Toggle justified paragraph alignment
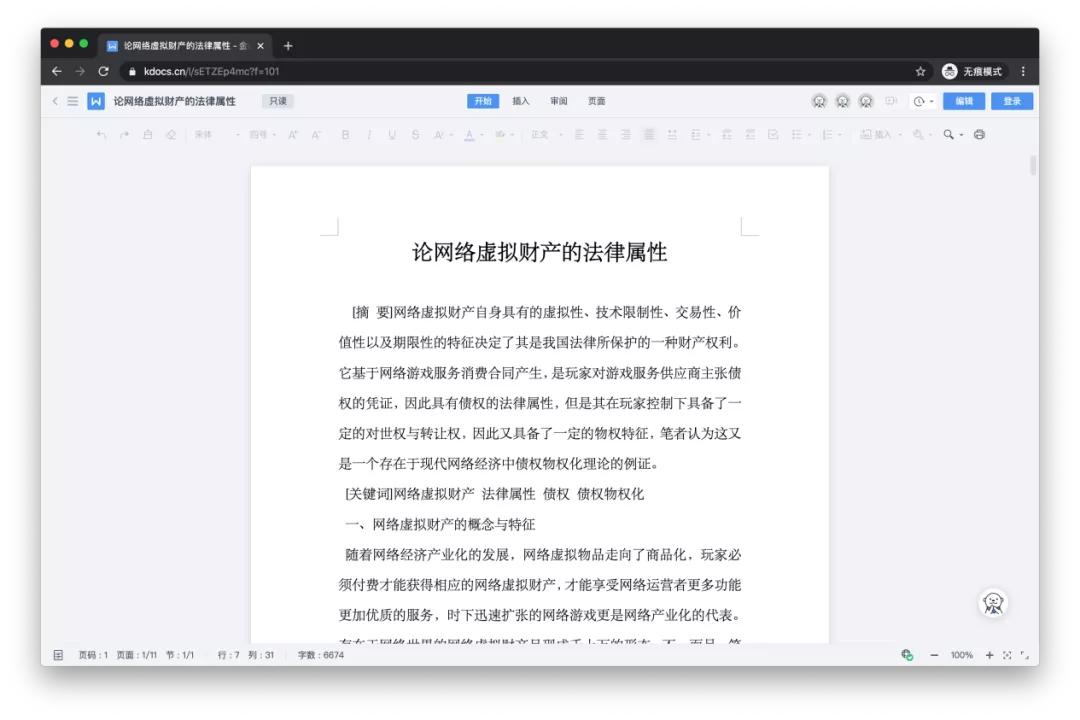 coord(646,136)
